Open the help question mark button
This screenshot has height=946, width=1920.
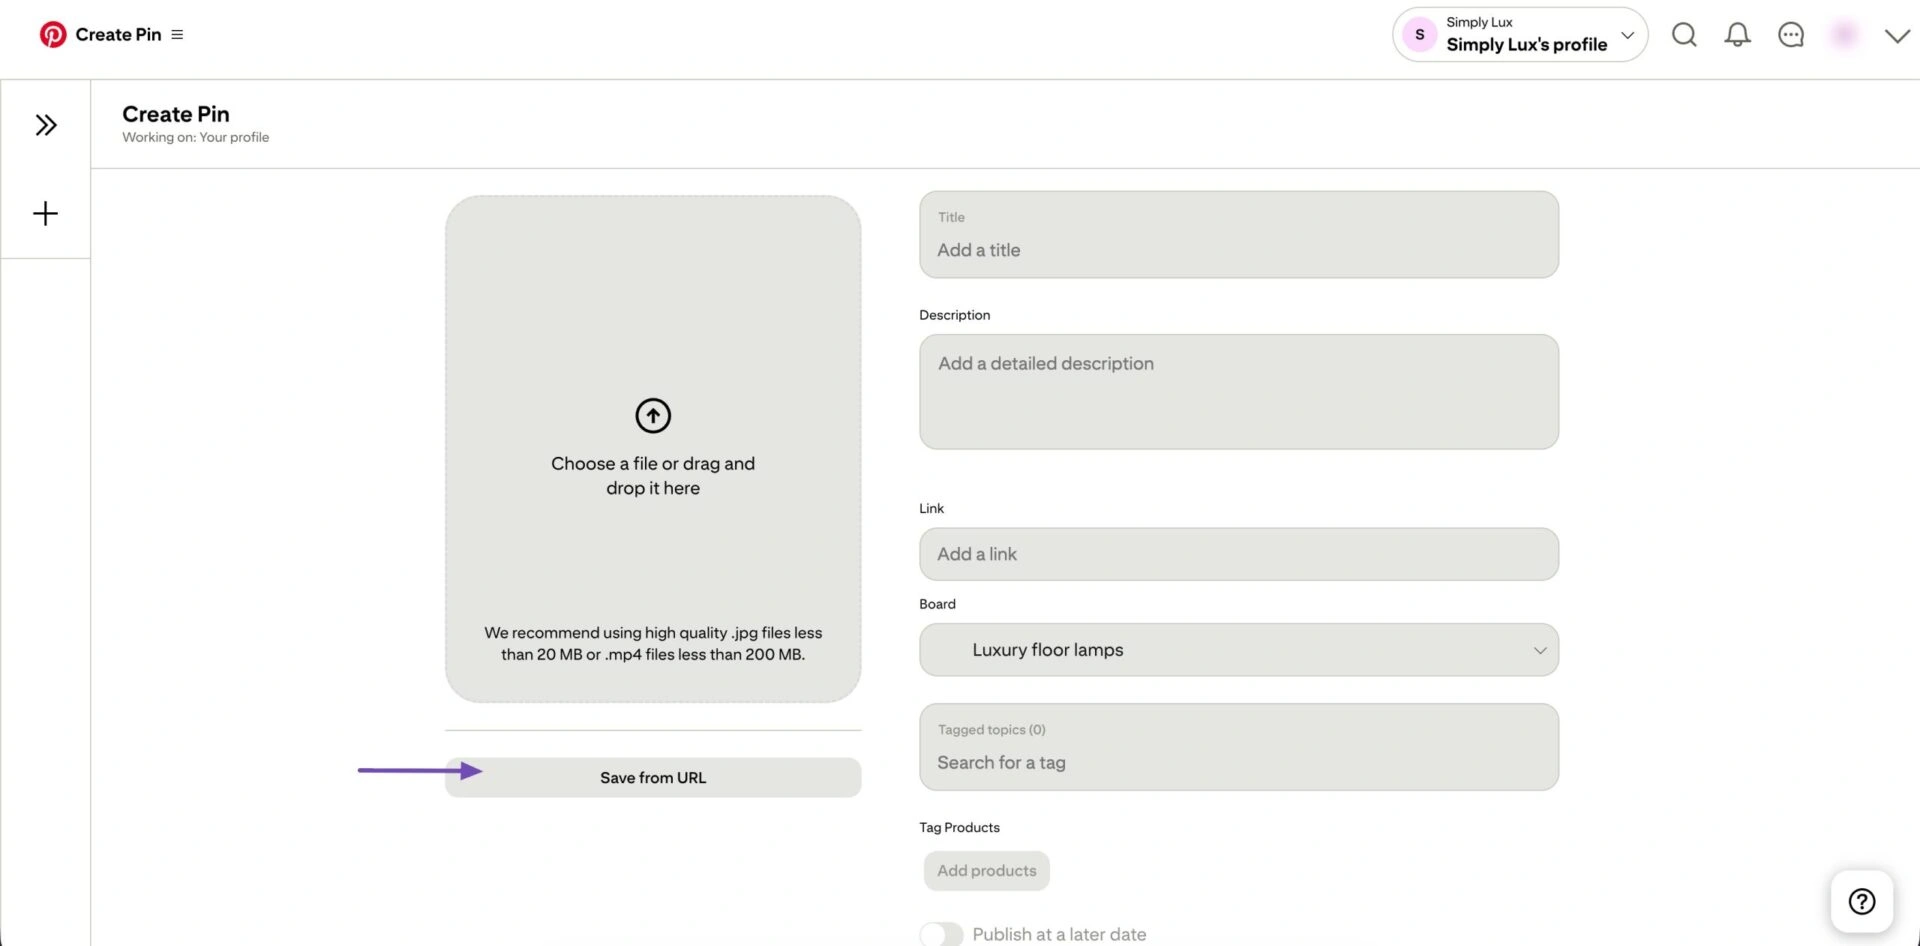point(1861,901)
